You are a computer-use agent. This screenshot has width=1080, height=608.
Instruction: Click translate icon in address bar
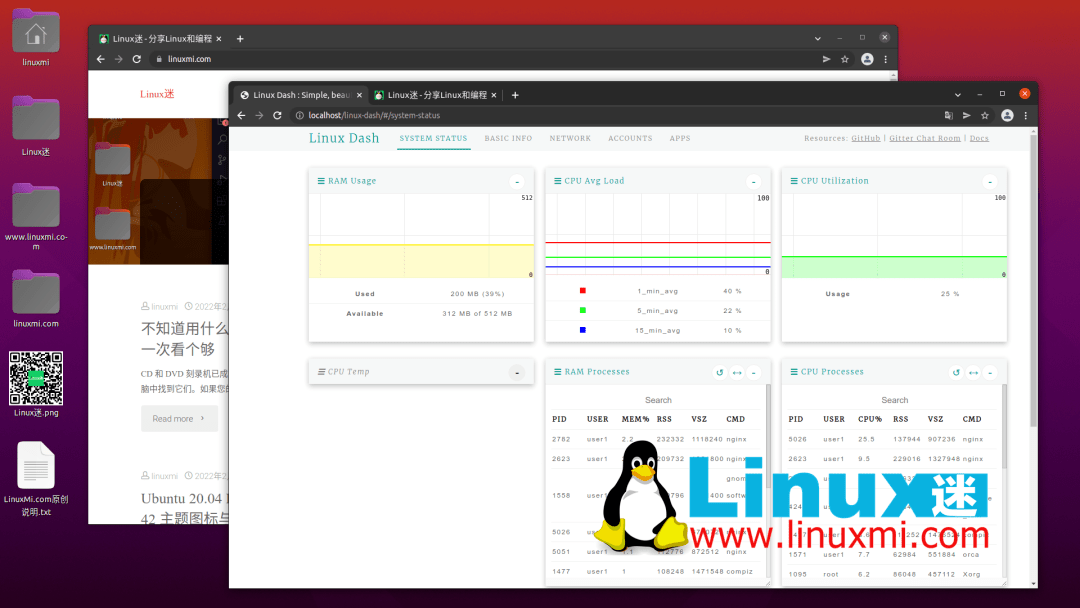coord(949,115)
